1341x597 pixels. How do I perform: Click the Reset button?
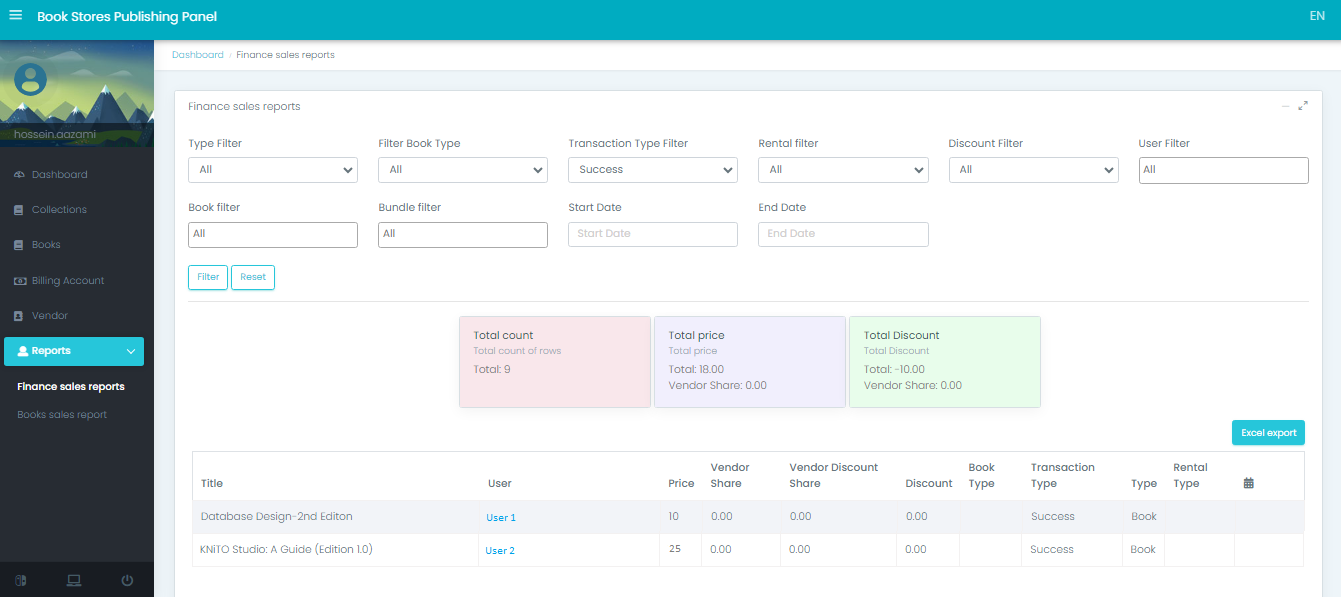252,277
